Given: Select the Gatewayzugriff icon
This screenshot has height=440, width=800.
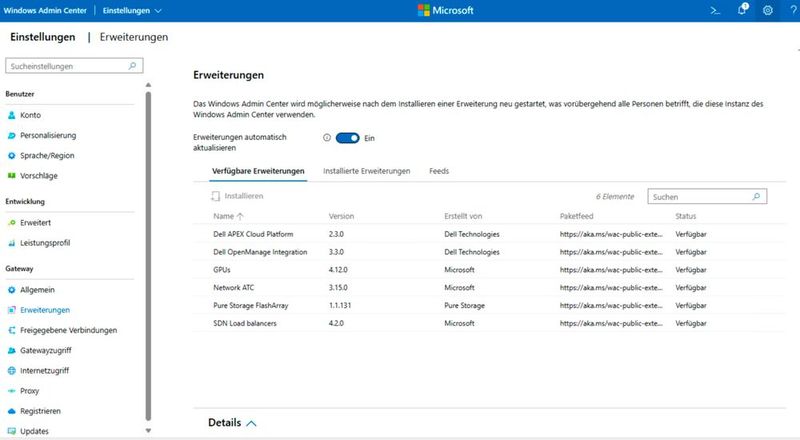Looking at the screenshot, I should (12, 350).
